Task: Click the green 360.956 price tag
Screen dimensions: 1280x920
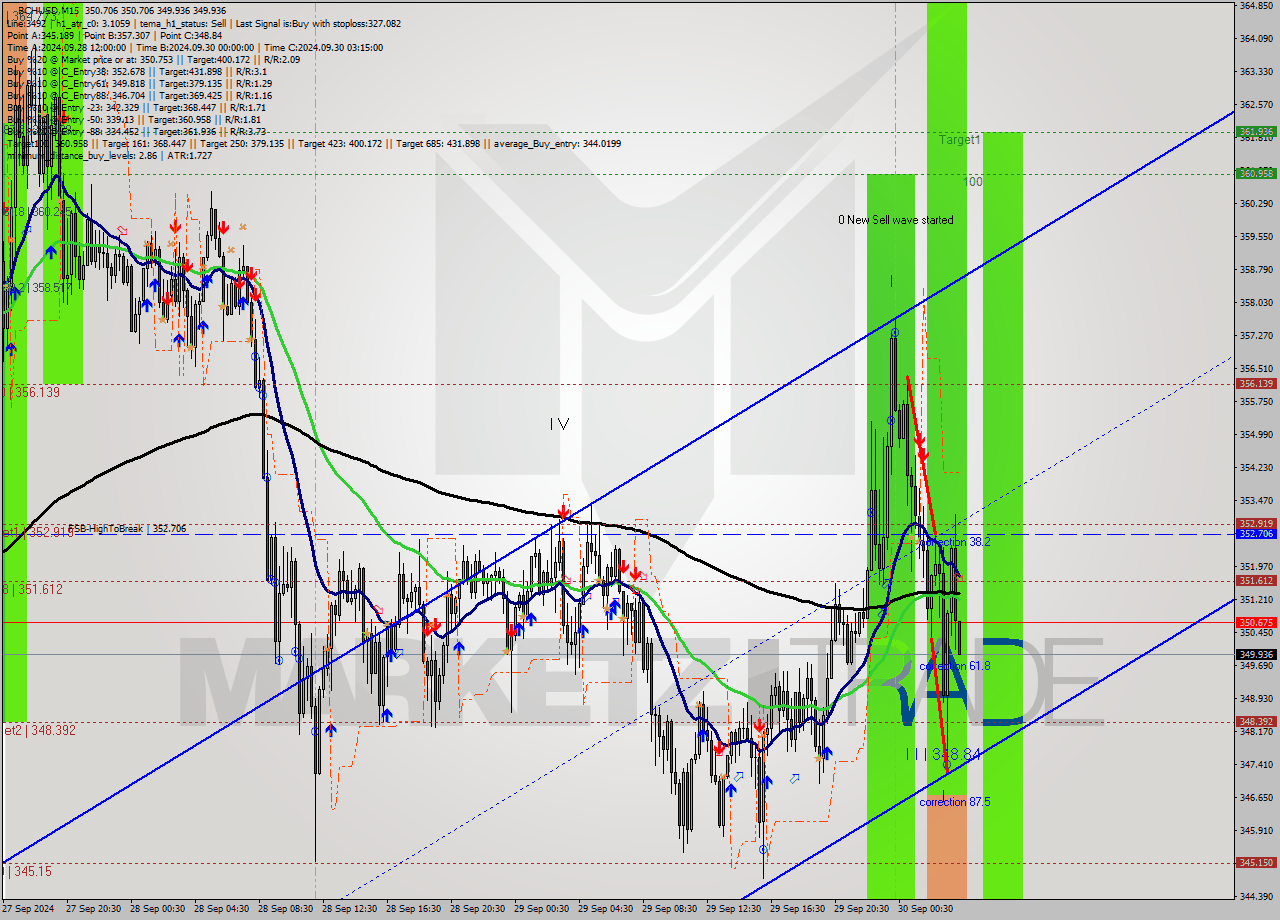Action: (x=1256, y=173)
